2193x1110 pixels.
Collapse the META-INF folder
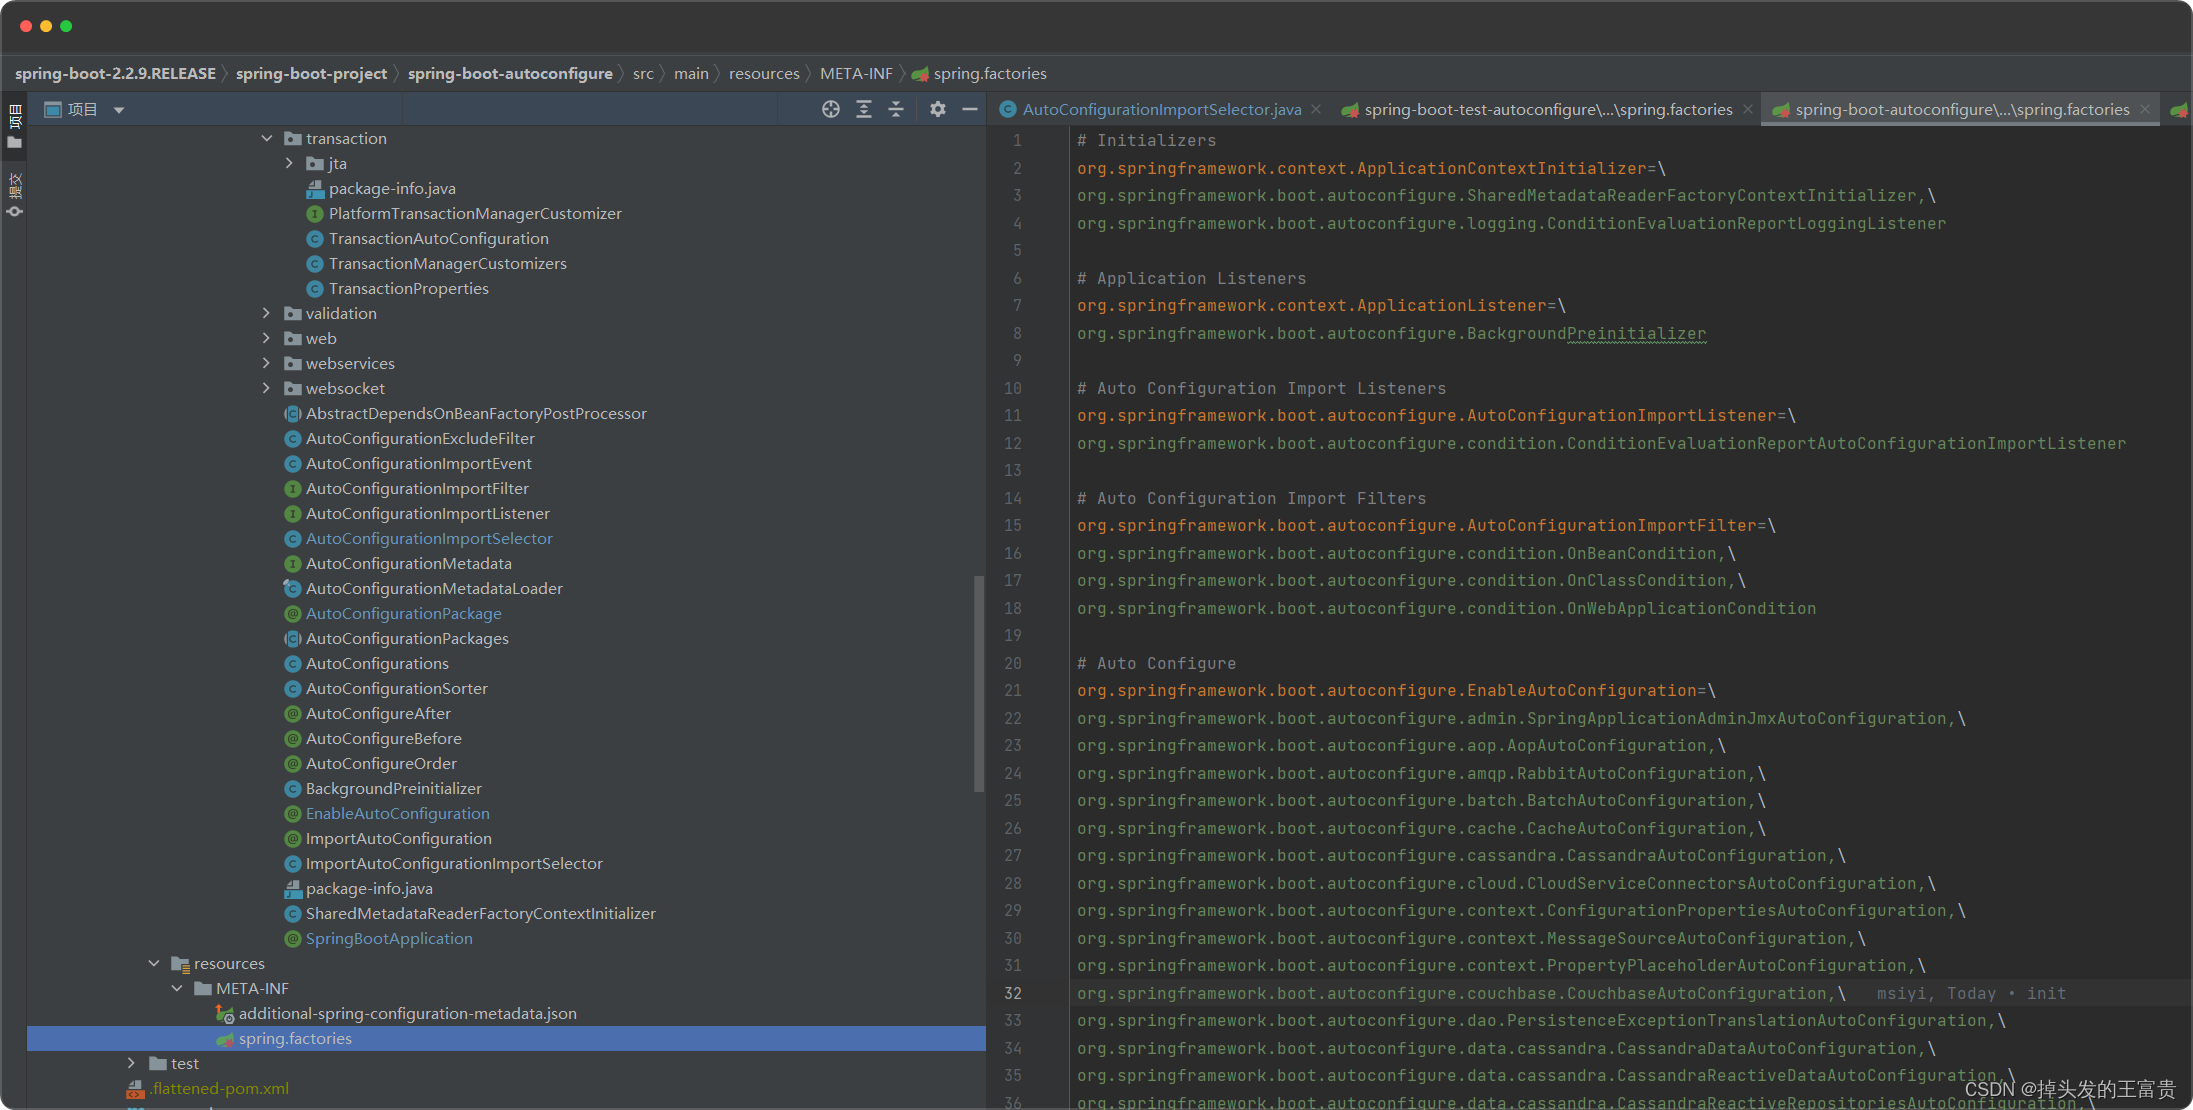[177, 988]
